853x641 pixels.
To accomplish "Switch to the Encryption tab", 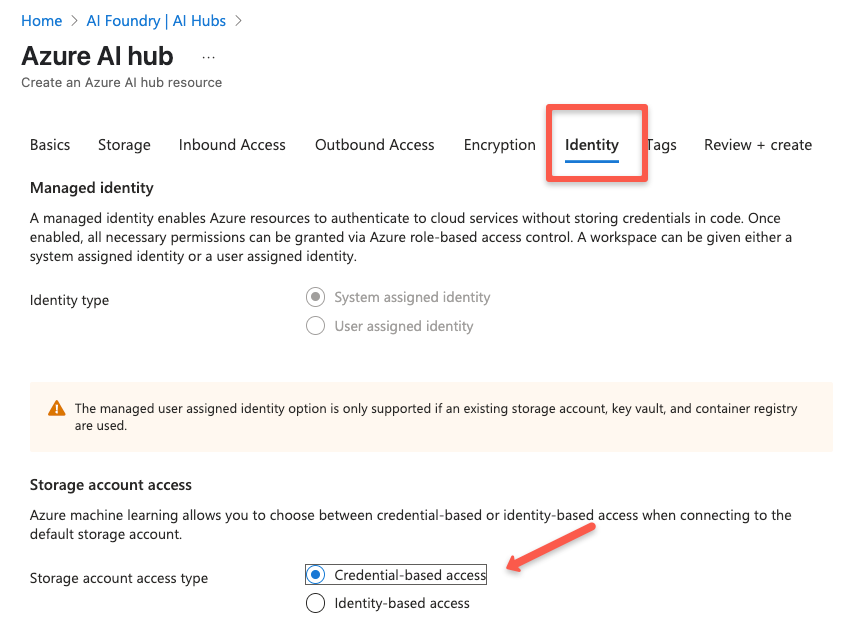I will (x=499, y=144).
